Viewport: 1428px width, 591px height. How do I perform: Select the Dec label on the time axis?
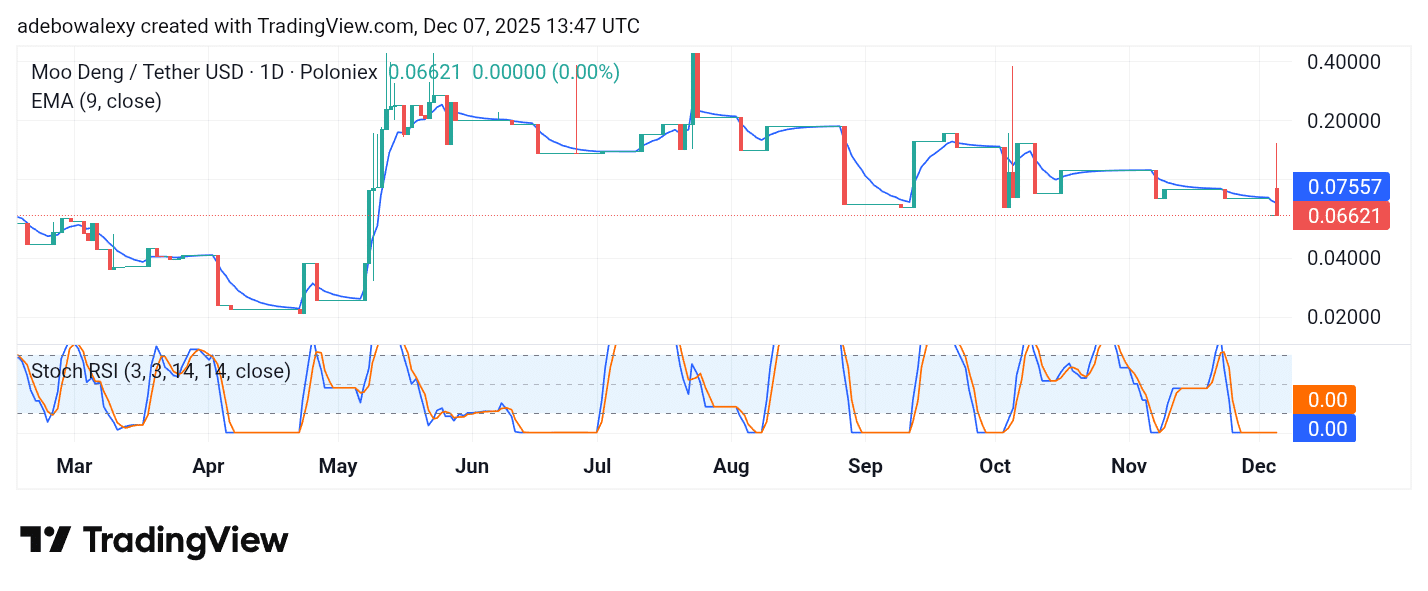(1259, 466)
